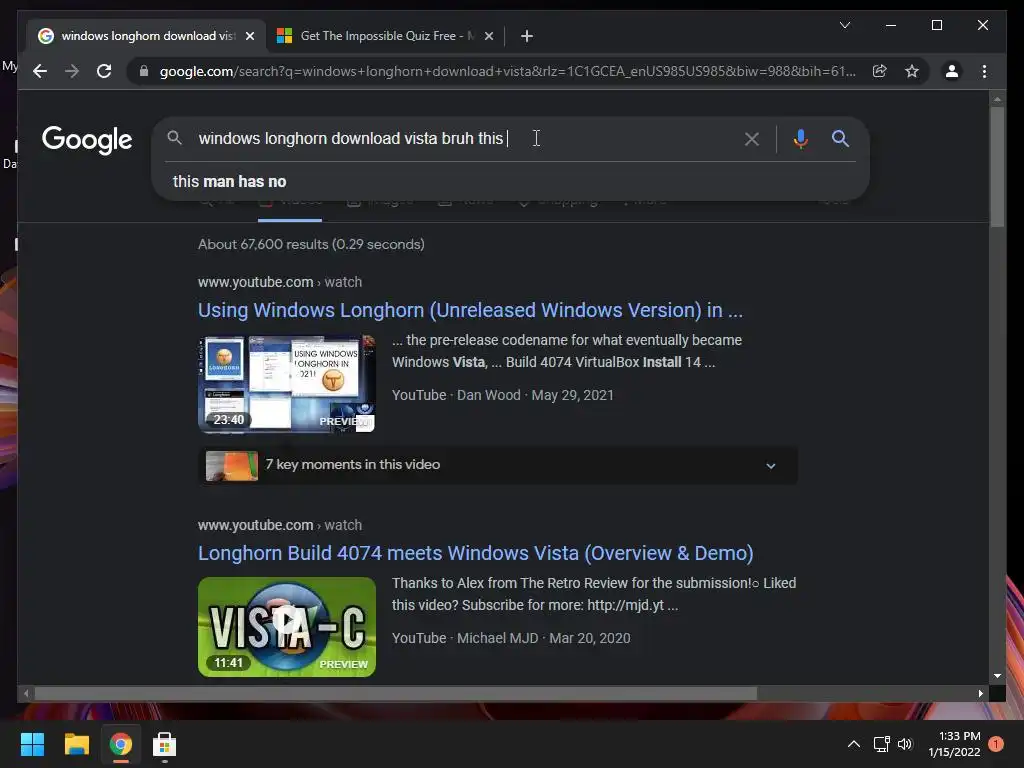1024x768 pixels.
Task: Open Microsoft Store from taskbar
Action: (164, 744)
